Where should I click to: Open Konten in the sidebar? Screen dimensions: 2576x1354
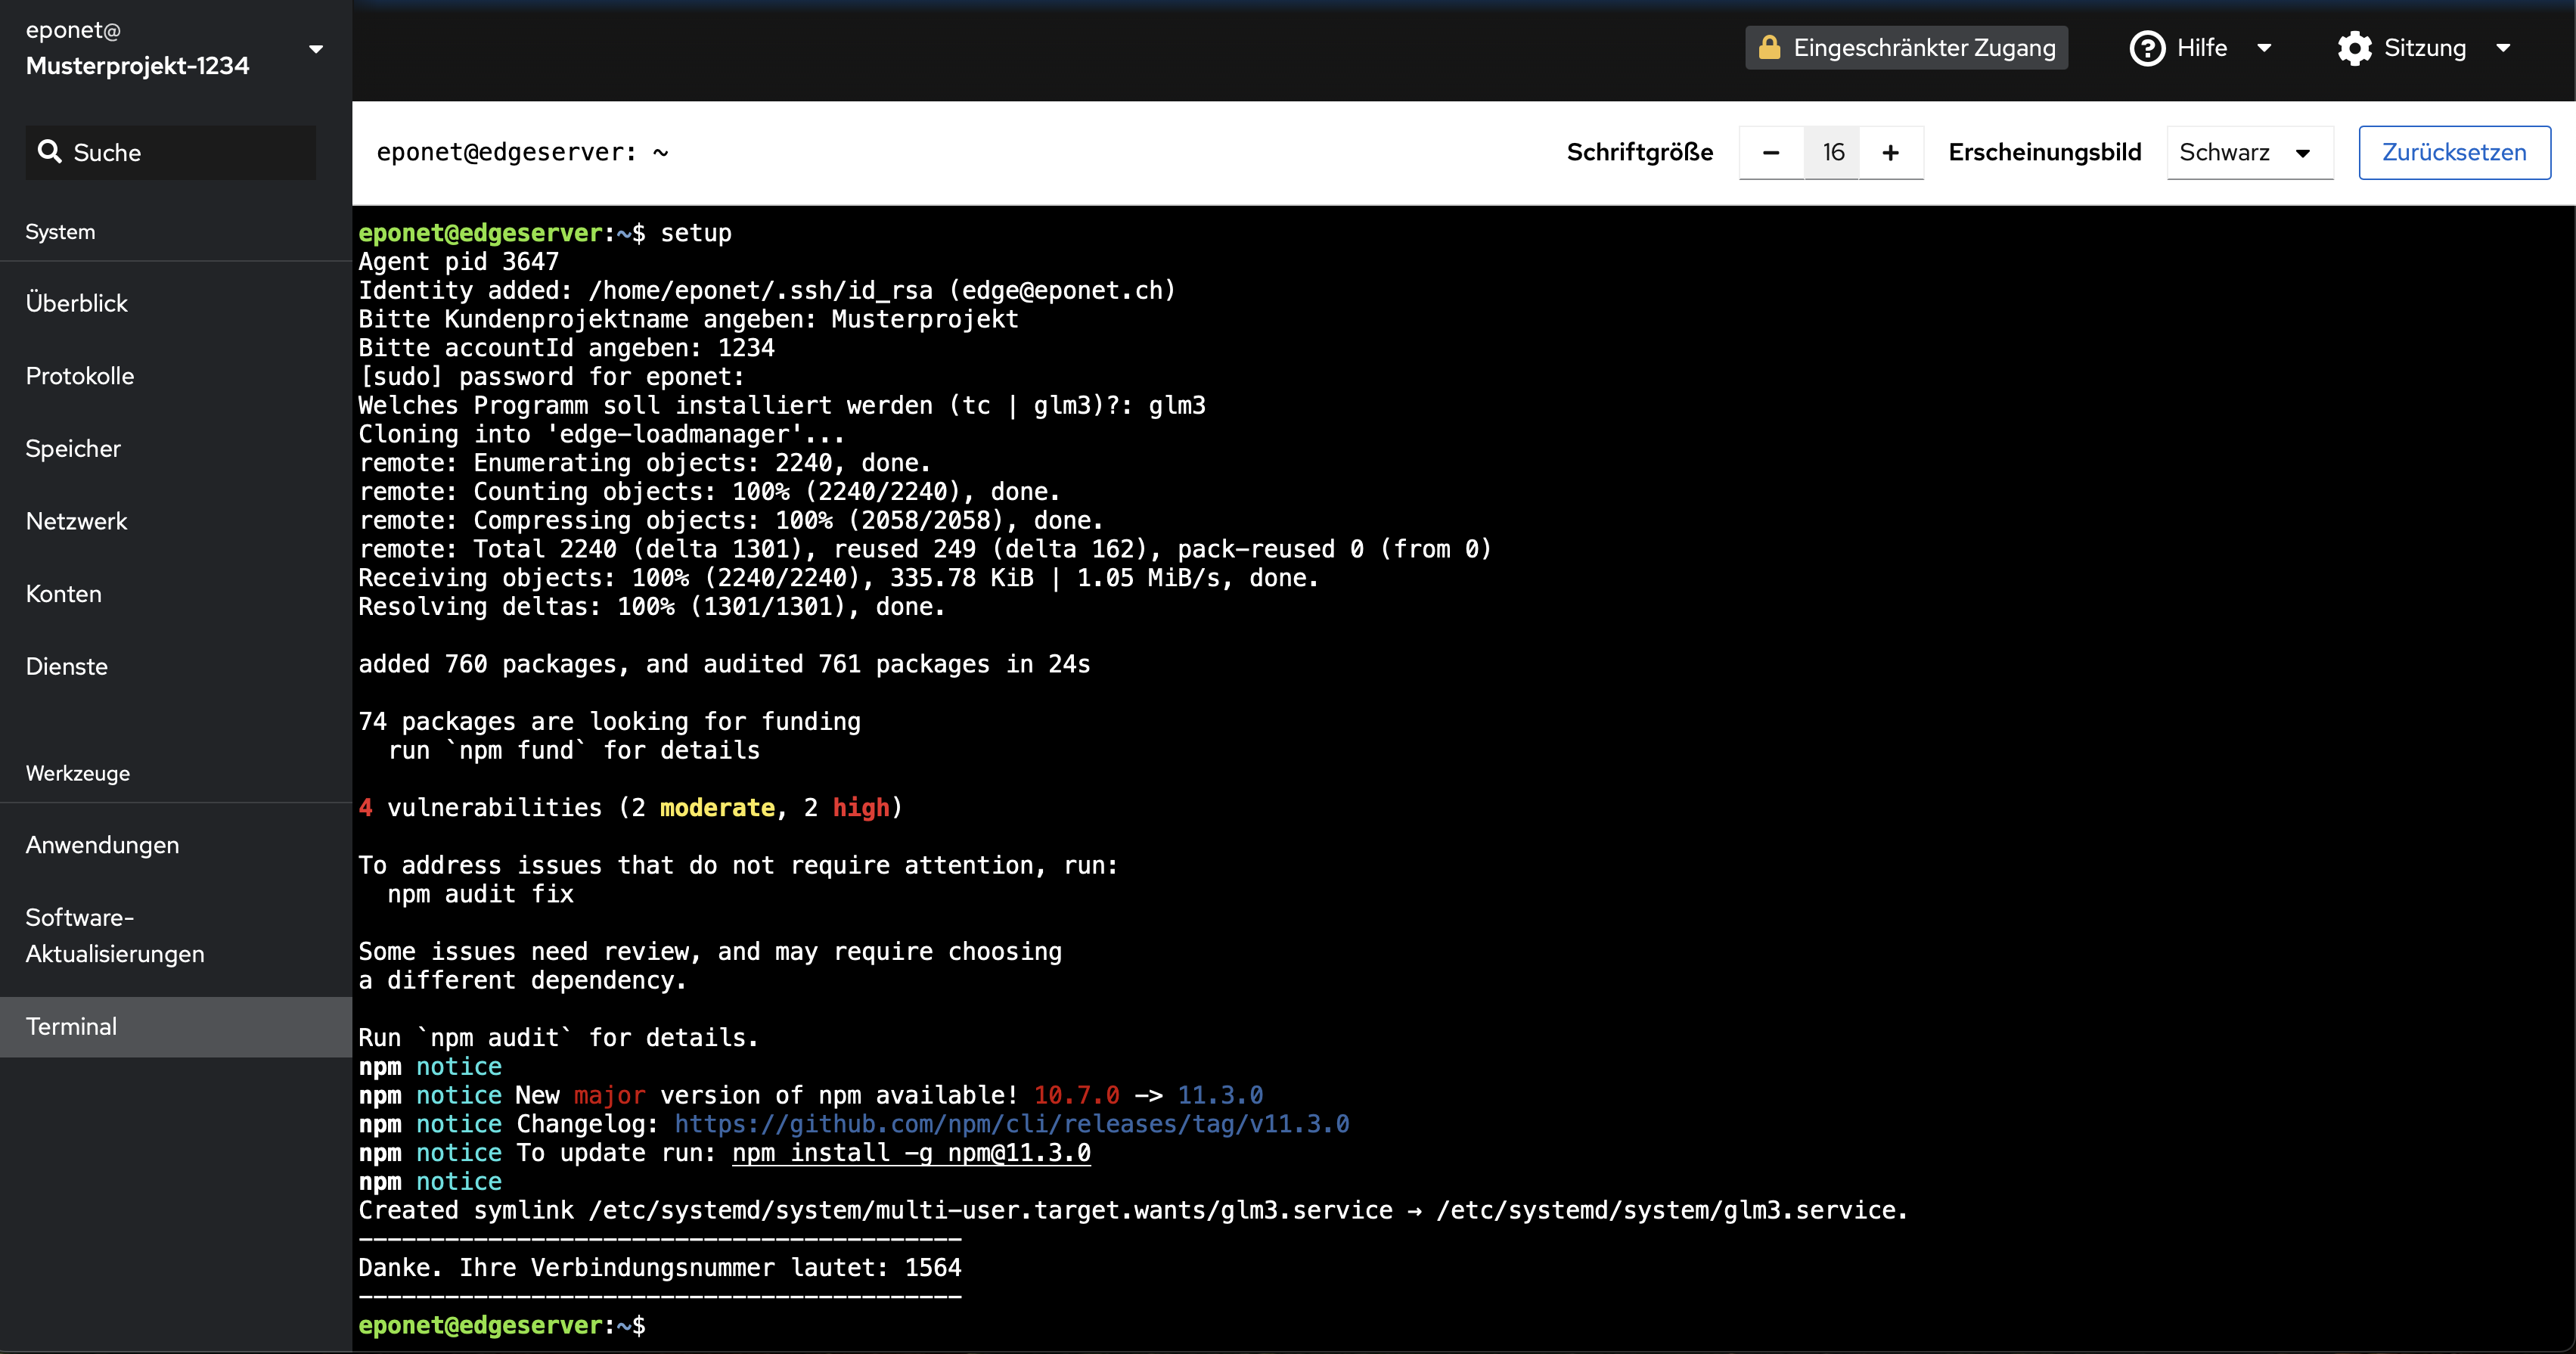click(176, 594)
